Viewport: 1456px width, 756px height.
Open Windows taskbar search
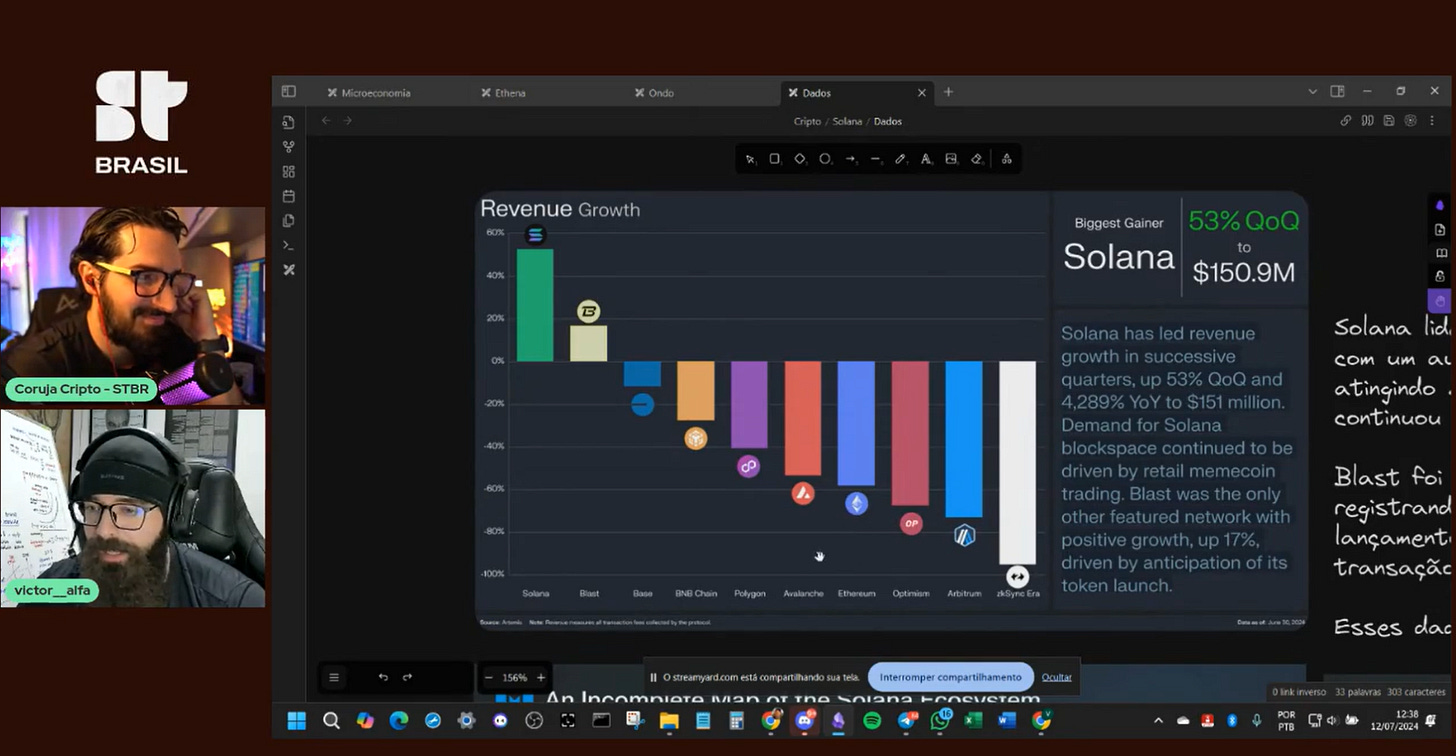331,720
